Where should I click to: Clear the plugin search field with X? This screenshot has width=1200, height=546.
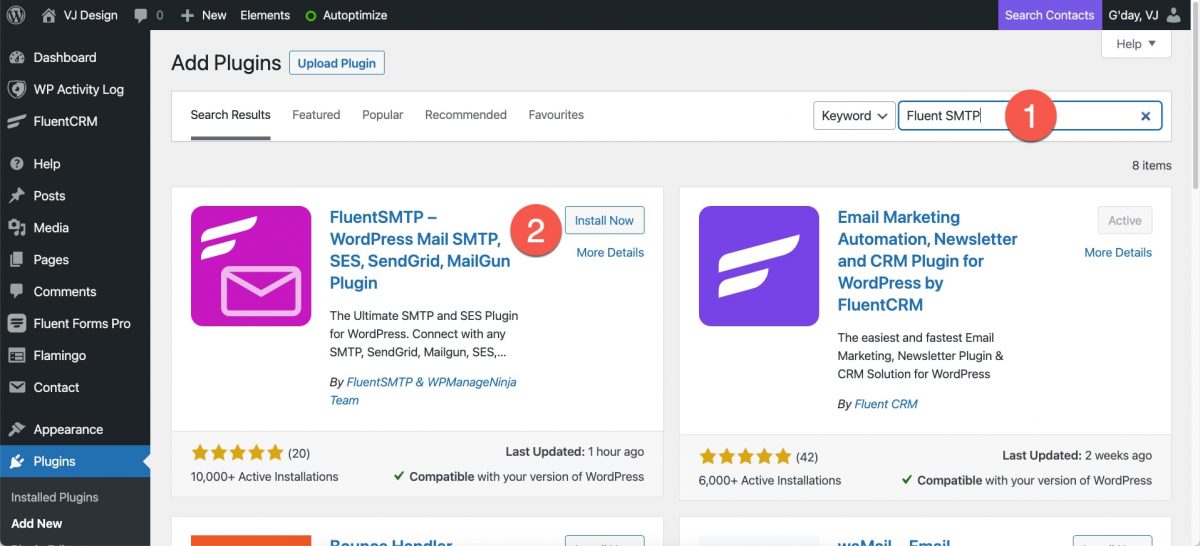click(x=1145, y=116)
